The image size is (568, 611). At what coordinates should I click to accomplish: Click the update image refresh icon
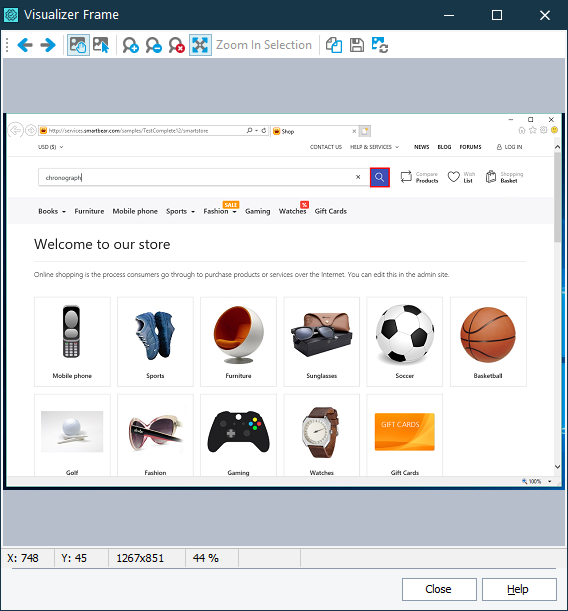pyautogui.click(x=379, y=45)
